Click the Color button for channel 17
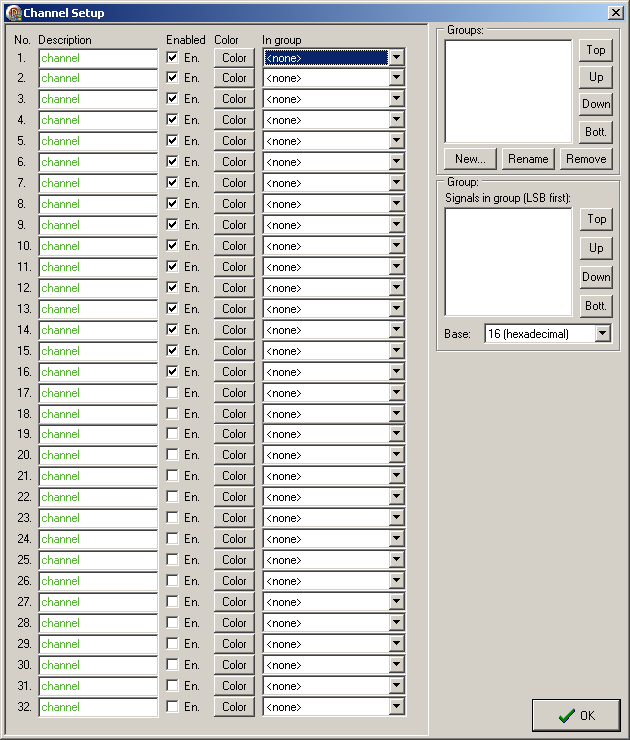This screenshot has height=740, width=630. point(234,393)
